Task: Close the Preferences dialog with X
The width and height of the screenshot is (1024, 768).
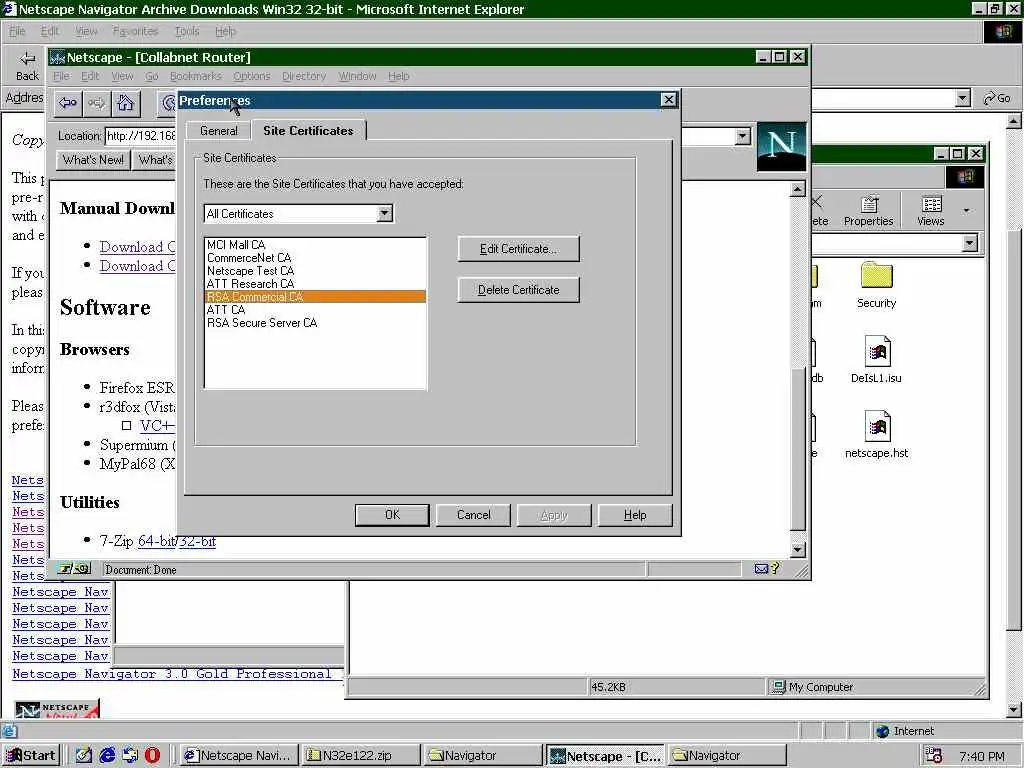Action: [668, 99]
